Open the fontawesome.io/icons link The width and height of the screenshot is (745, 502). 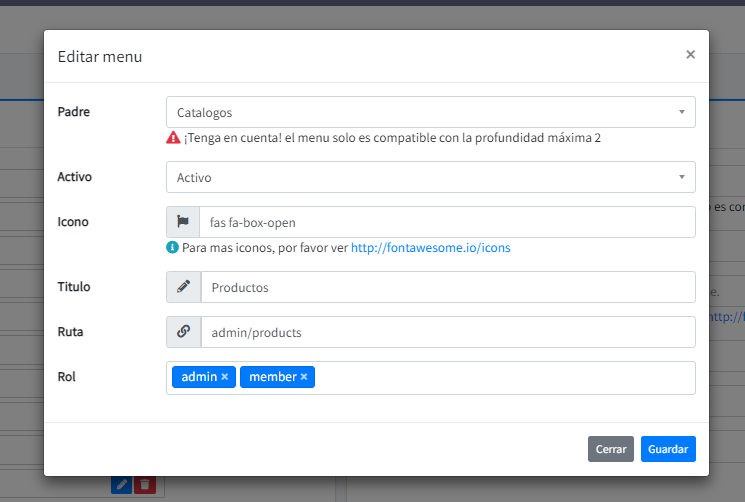point(430,247)
